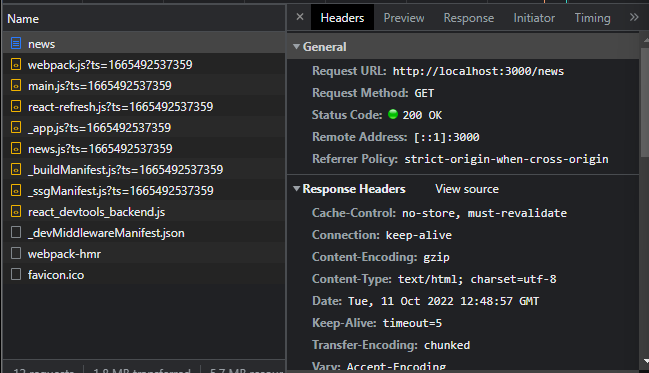Open the Timing tab
The width and height of the screenshot is (649, 373).
coord(592,18)
